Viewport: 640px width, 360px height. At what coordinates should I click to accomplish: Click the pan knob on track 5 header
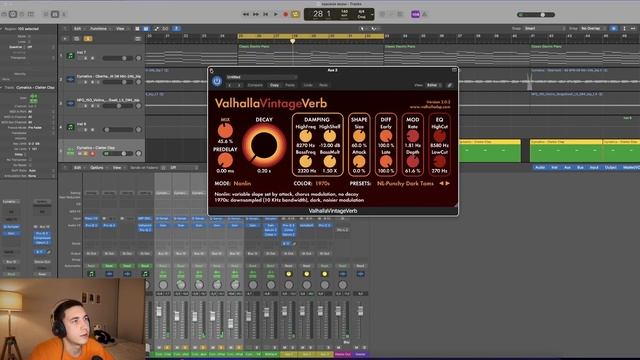(x=138, y=153)
